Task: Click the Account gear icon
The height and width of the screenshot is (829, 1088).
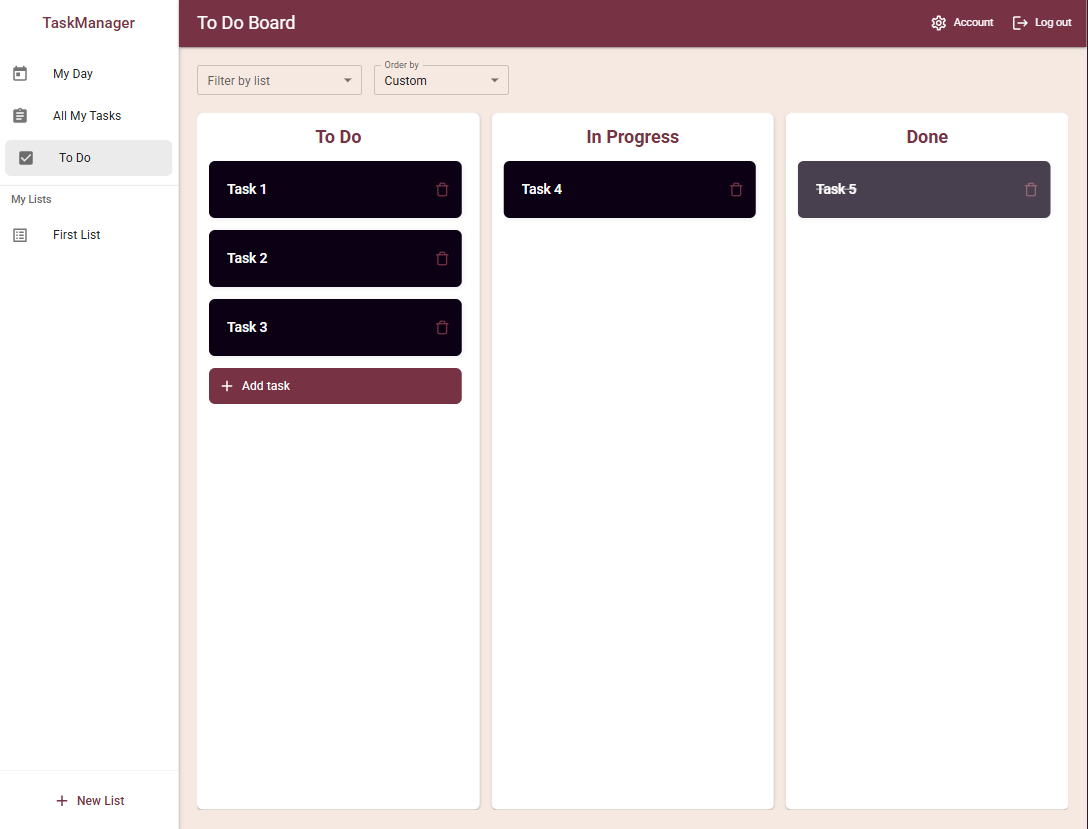Action: [938, 23]
